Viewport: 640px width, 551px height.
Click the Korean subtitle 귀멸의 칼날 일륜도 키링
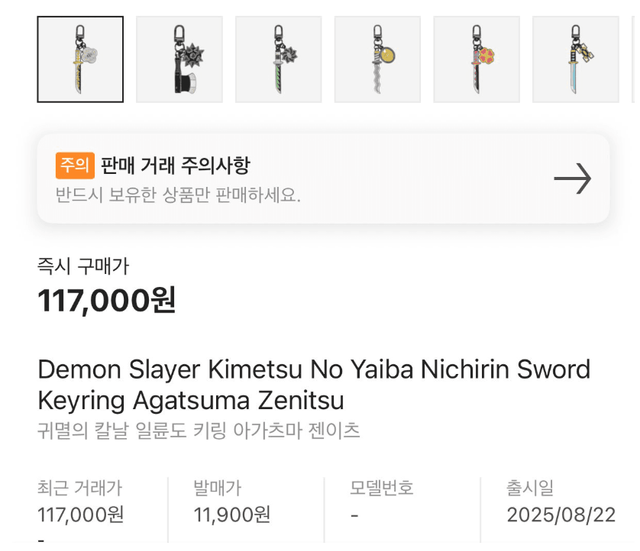tap(199, 431)
